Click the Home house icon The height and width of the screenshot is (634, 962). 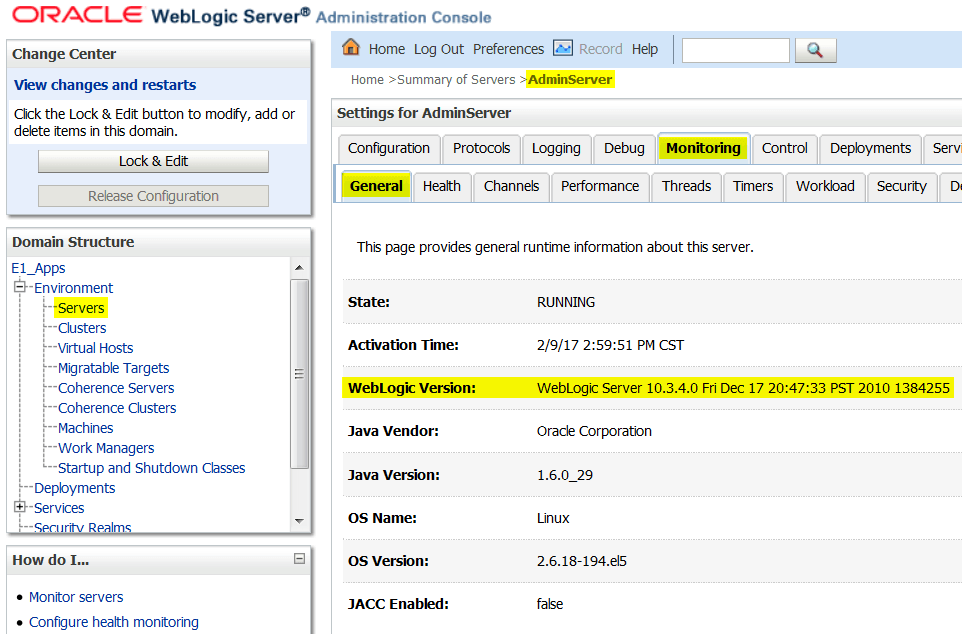351,47
